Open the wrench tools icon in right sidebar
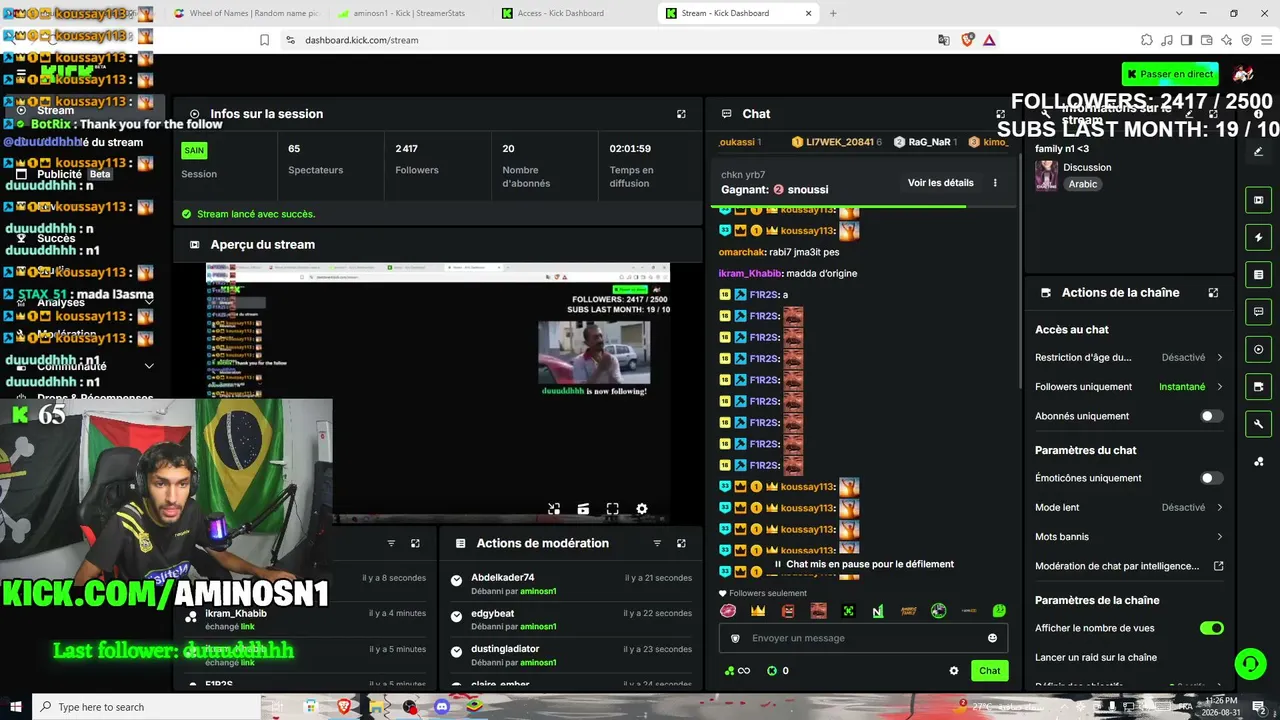 [1258, 424]
